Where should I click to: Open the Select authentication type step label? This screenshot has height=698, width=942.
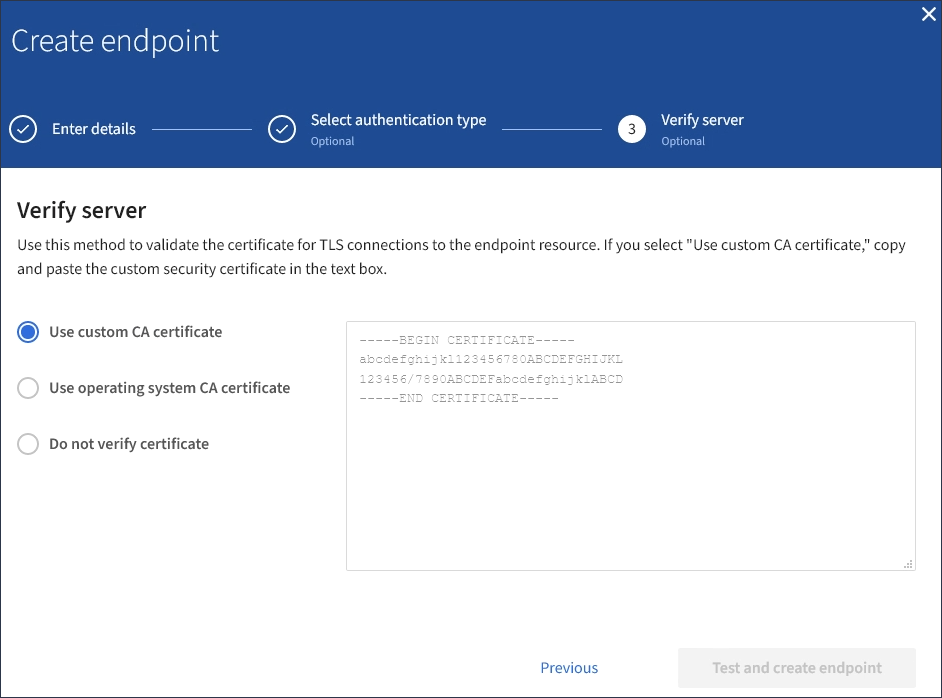(398, 120)
